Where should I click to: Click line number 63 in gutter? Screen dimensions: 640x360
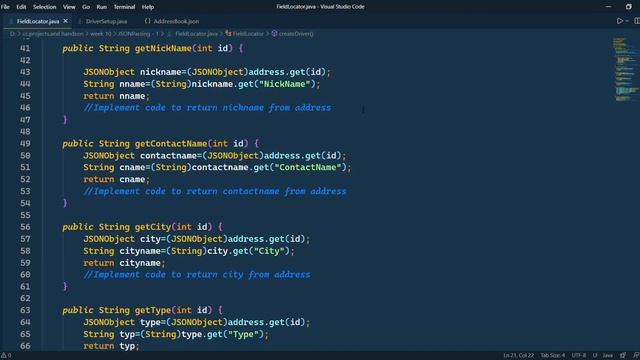(25, 310)
